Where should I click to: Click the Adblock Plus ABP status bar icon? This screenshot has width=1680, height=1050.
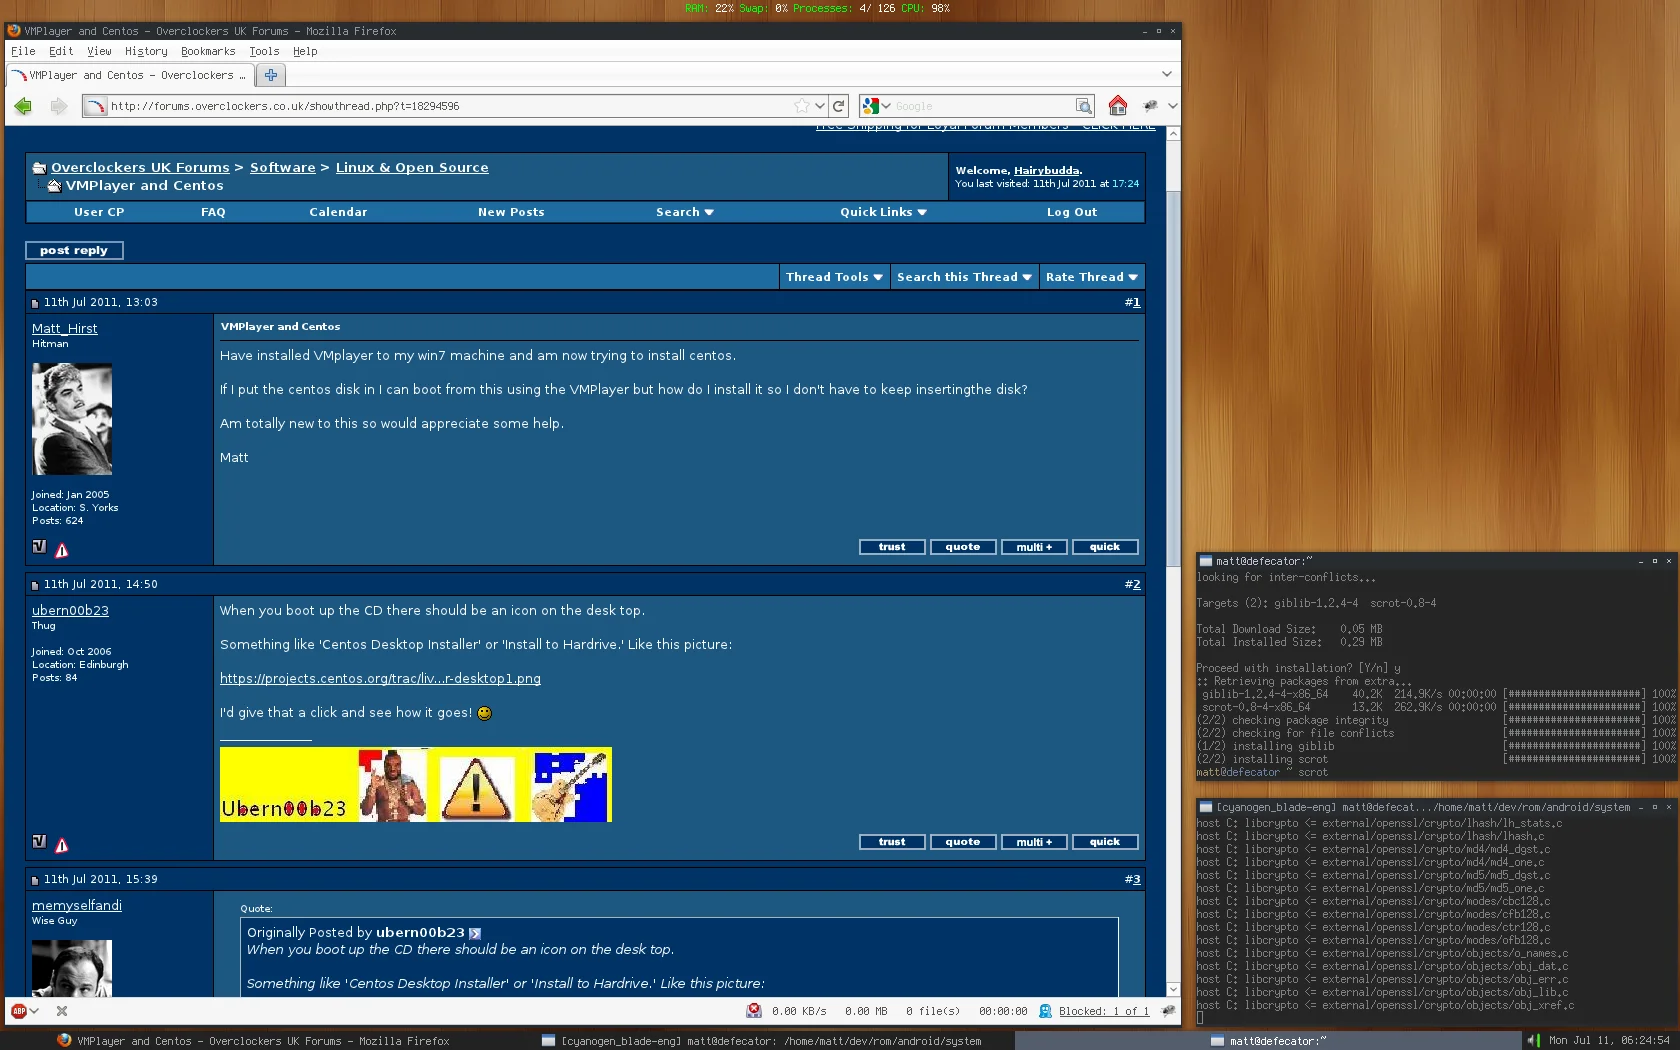[x=18, y=1011]
